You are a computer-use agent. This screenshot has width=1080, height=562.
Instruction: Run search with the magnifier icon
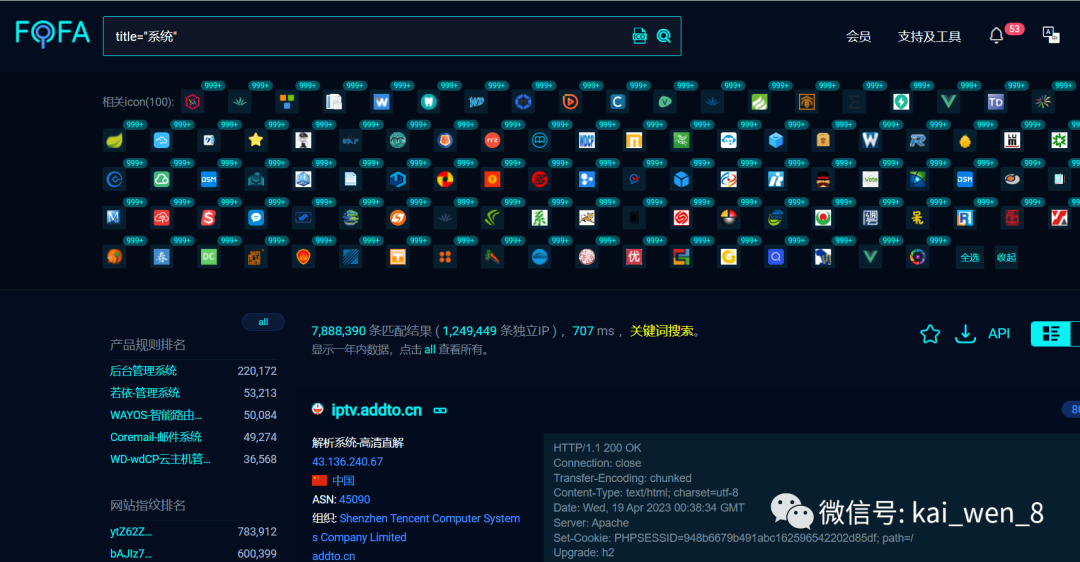pos(663,36)
